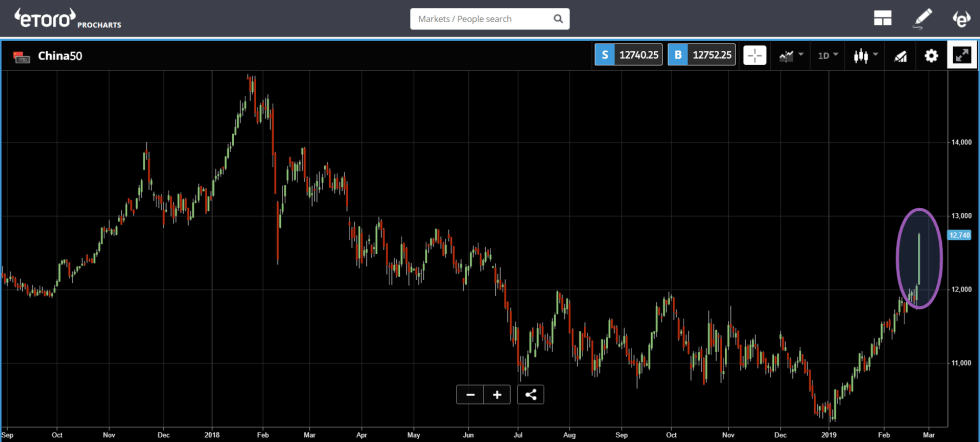Open the 1D timeframe dropdown
Viewport: 980px width, 442px height.
[x=828, y=56]
